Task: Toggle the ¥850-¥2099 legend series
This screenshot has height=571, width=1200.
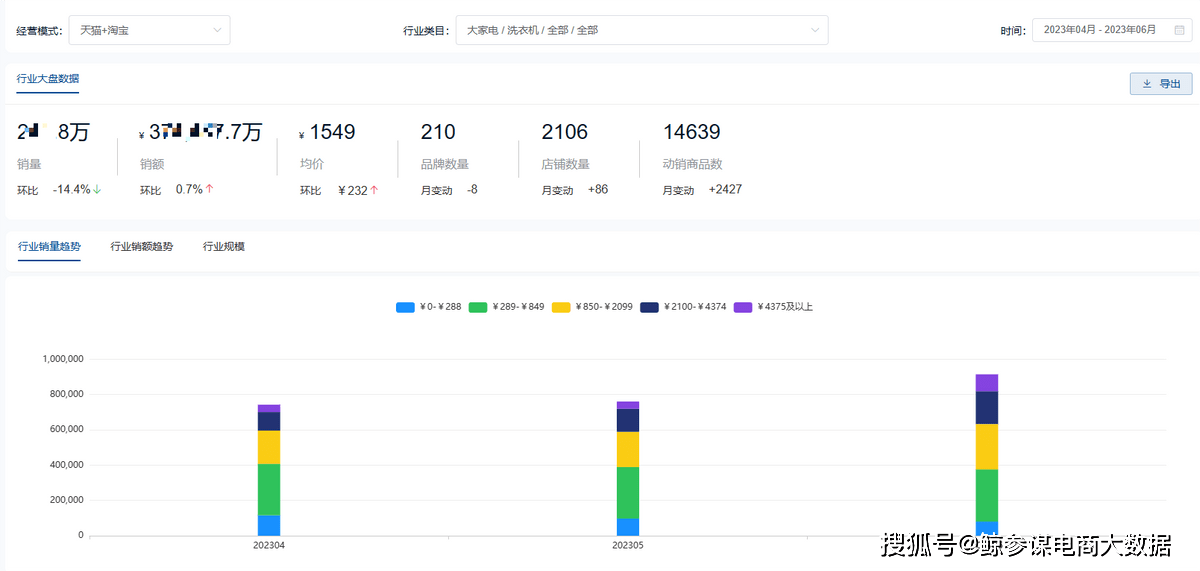Action: click(x=594, y=307)
